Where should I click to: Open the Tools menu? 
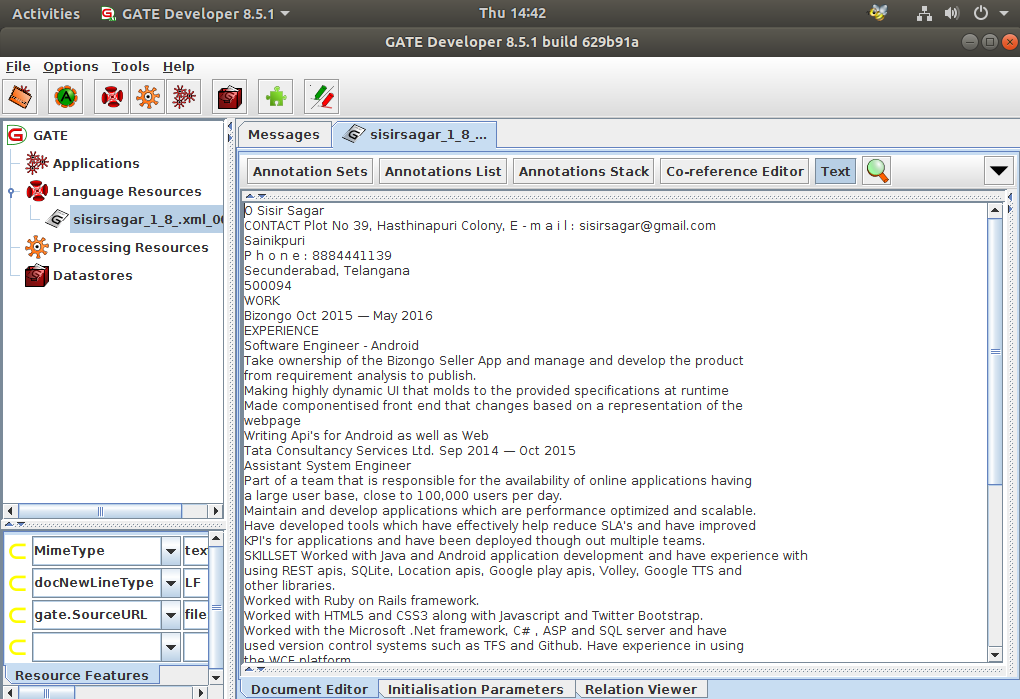coord(130,67)
